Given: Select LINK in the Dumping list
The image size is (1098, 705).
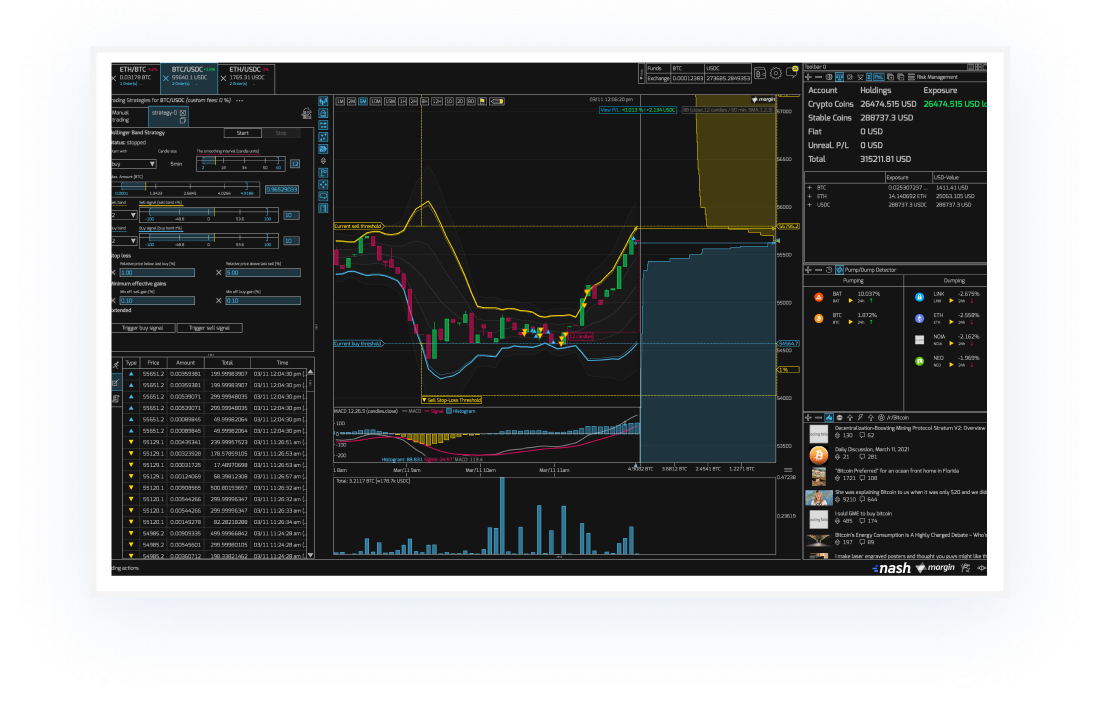Looking at the screenshot, I should point(949,298).
